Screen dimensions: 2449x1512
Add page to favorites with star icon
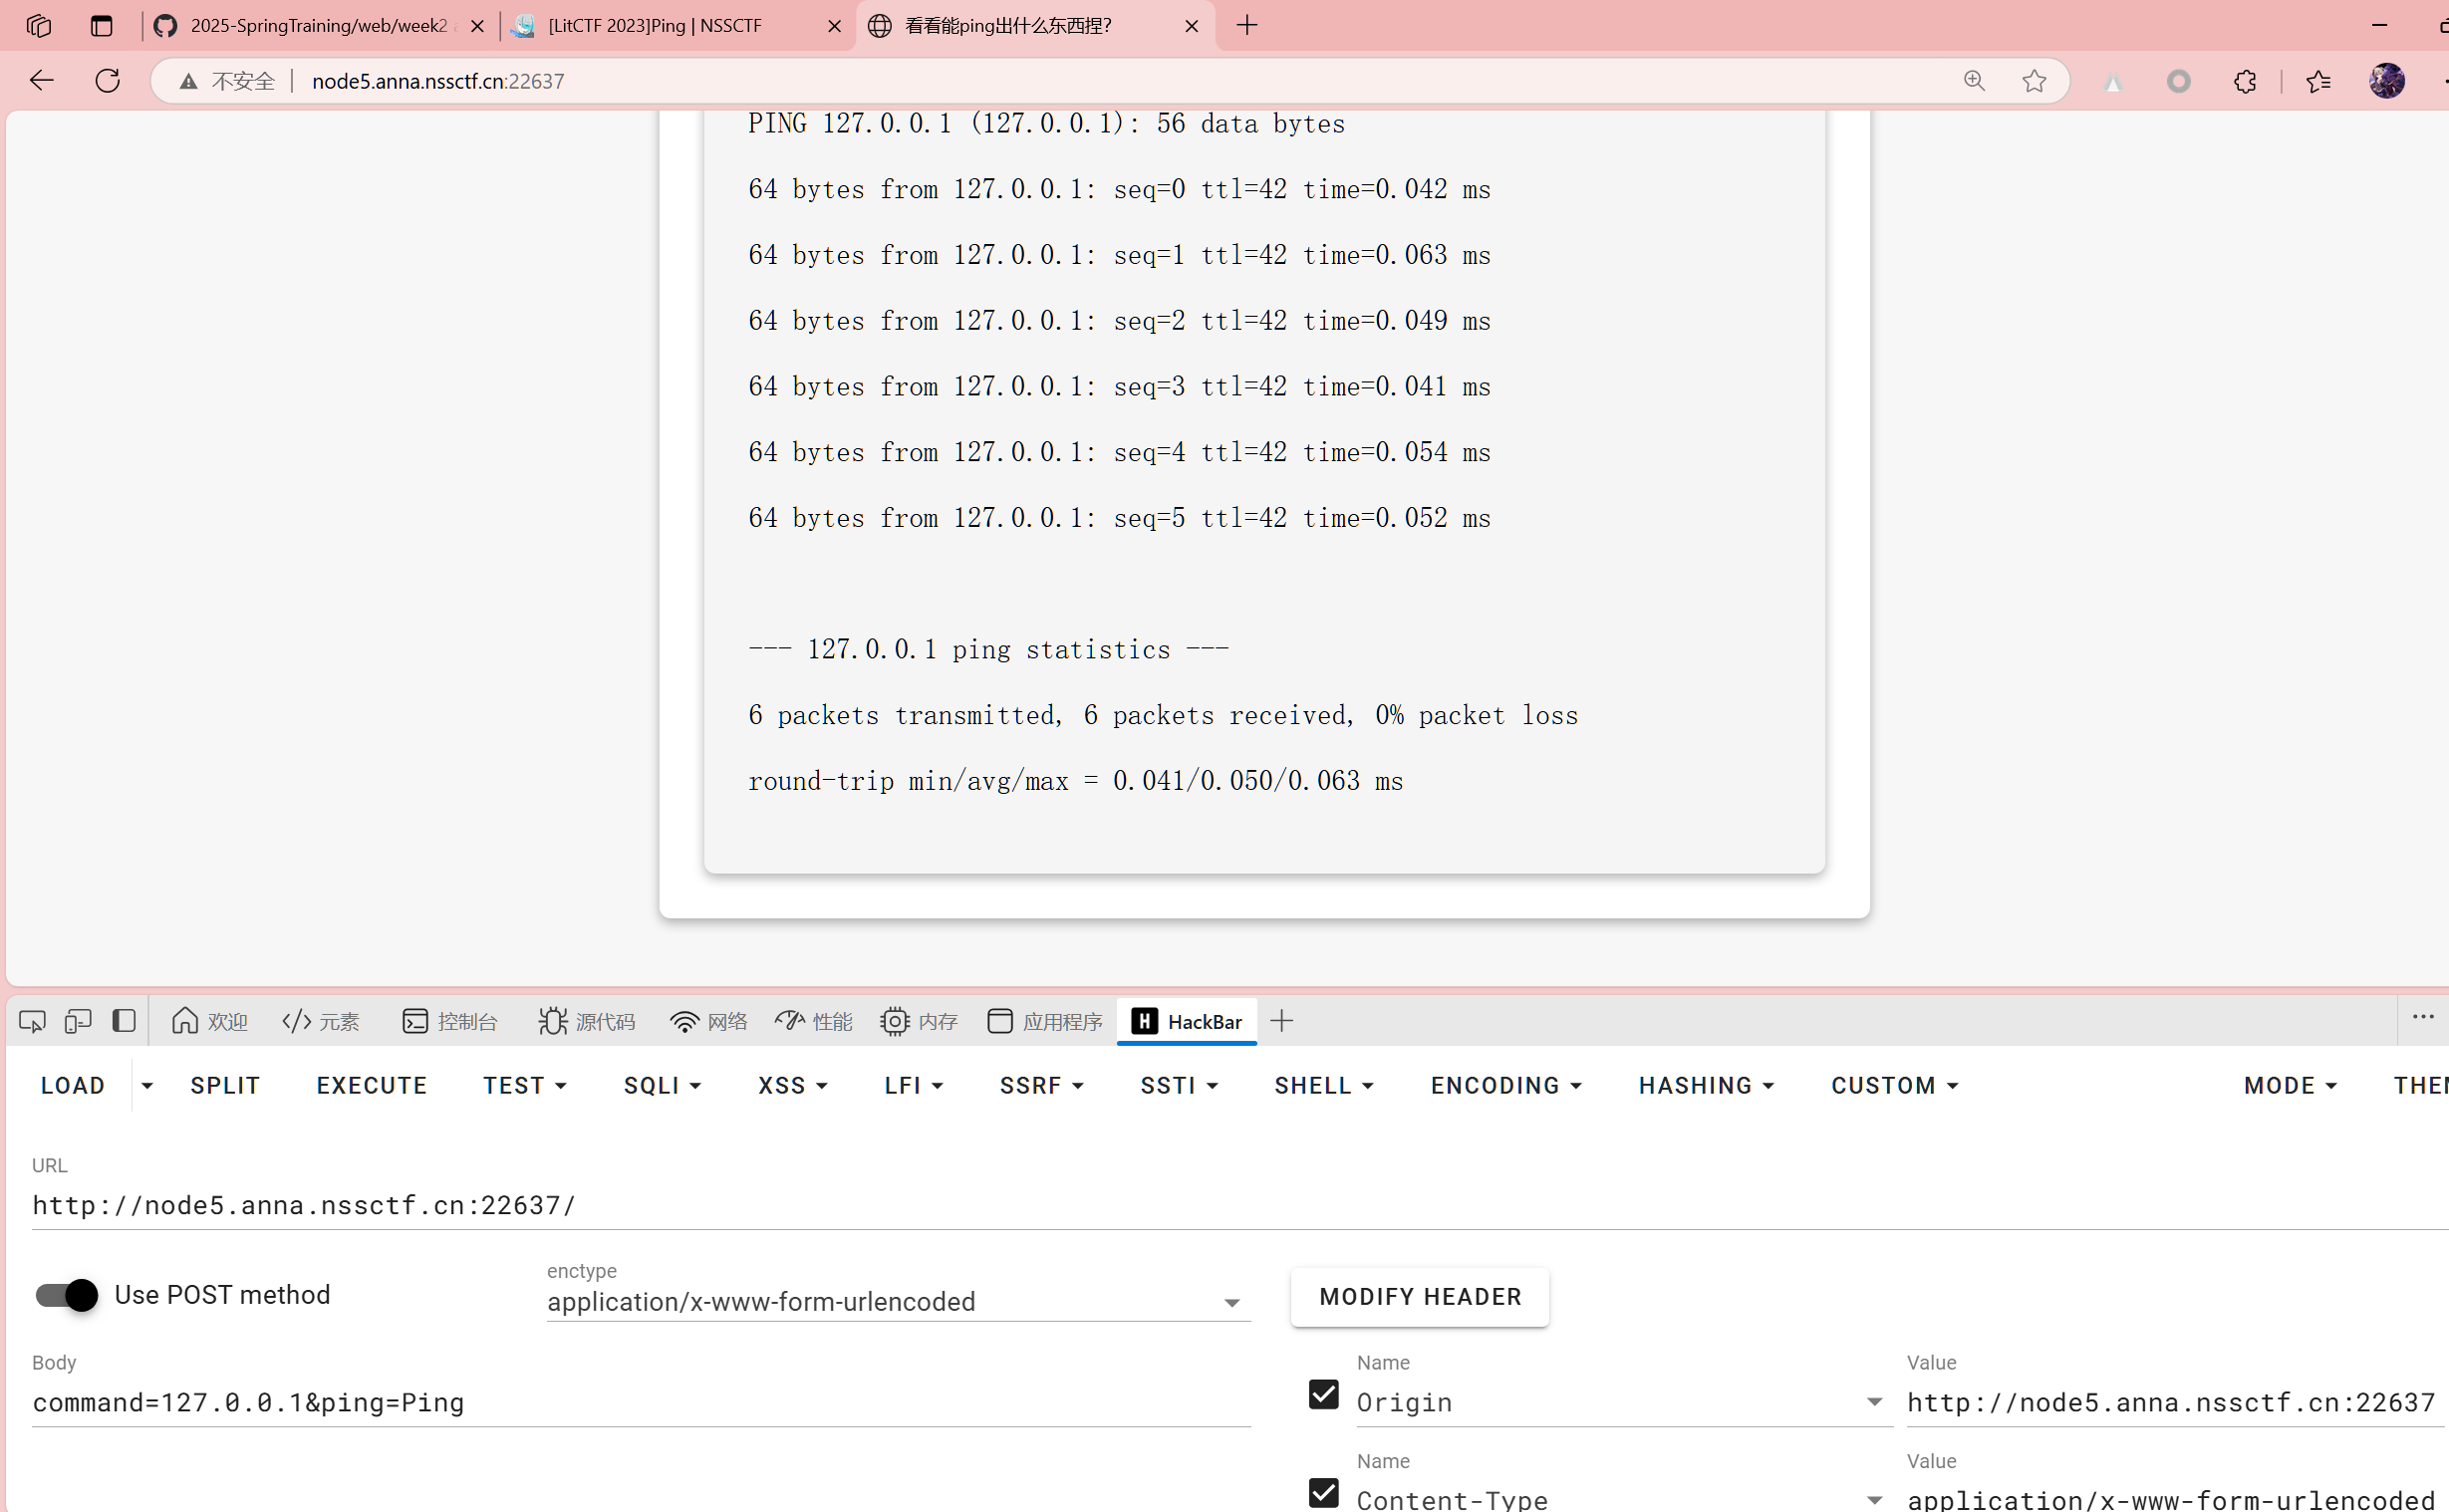(2033, 81)
